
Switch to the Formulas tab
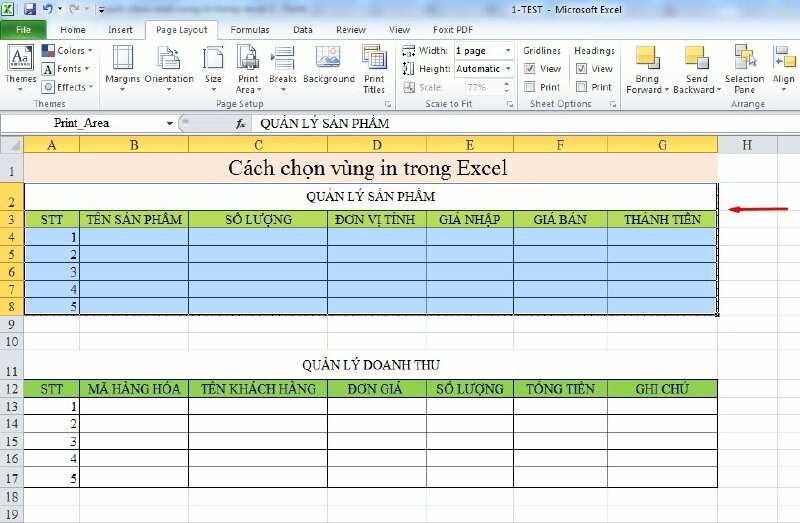coord(249,30)
